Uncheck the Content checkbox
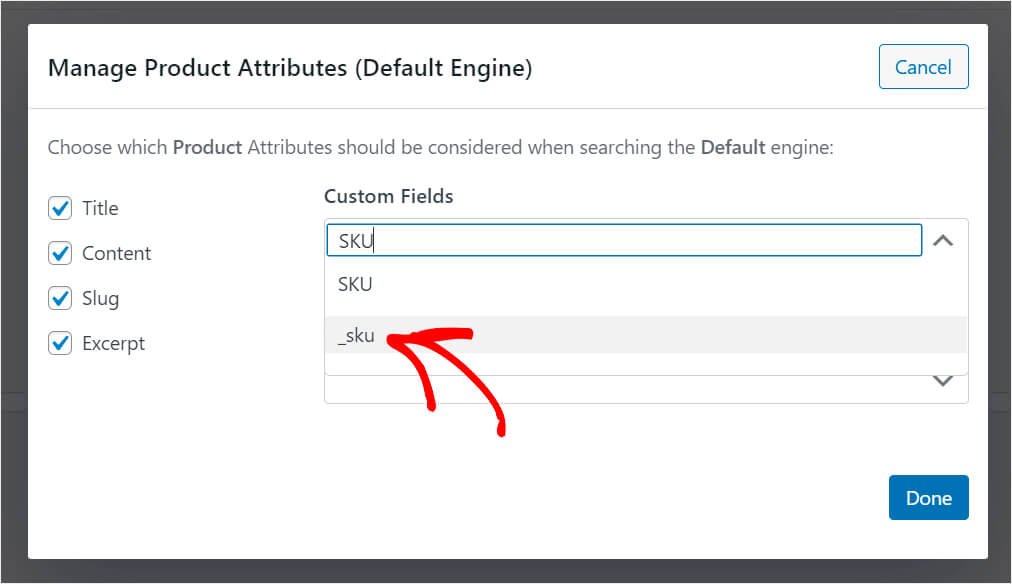The image size is (1012, 584). pos(60,253)
